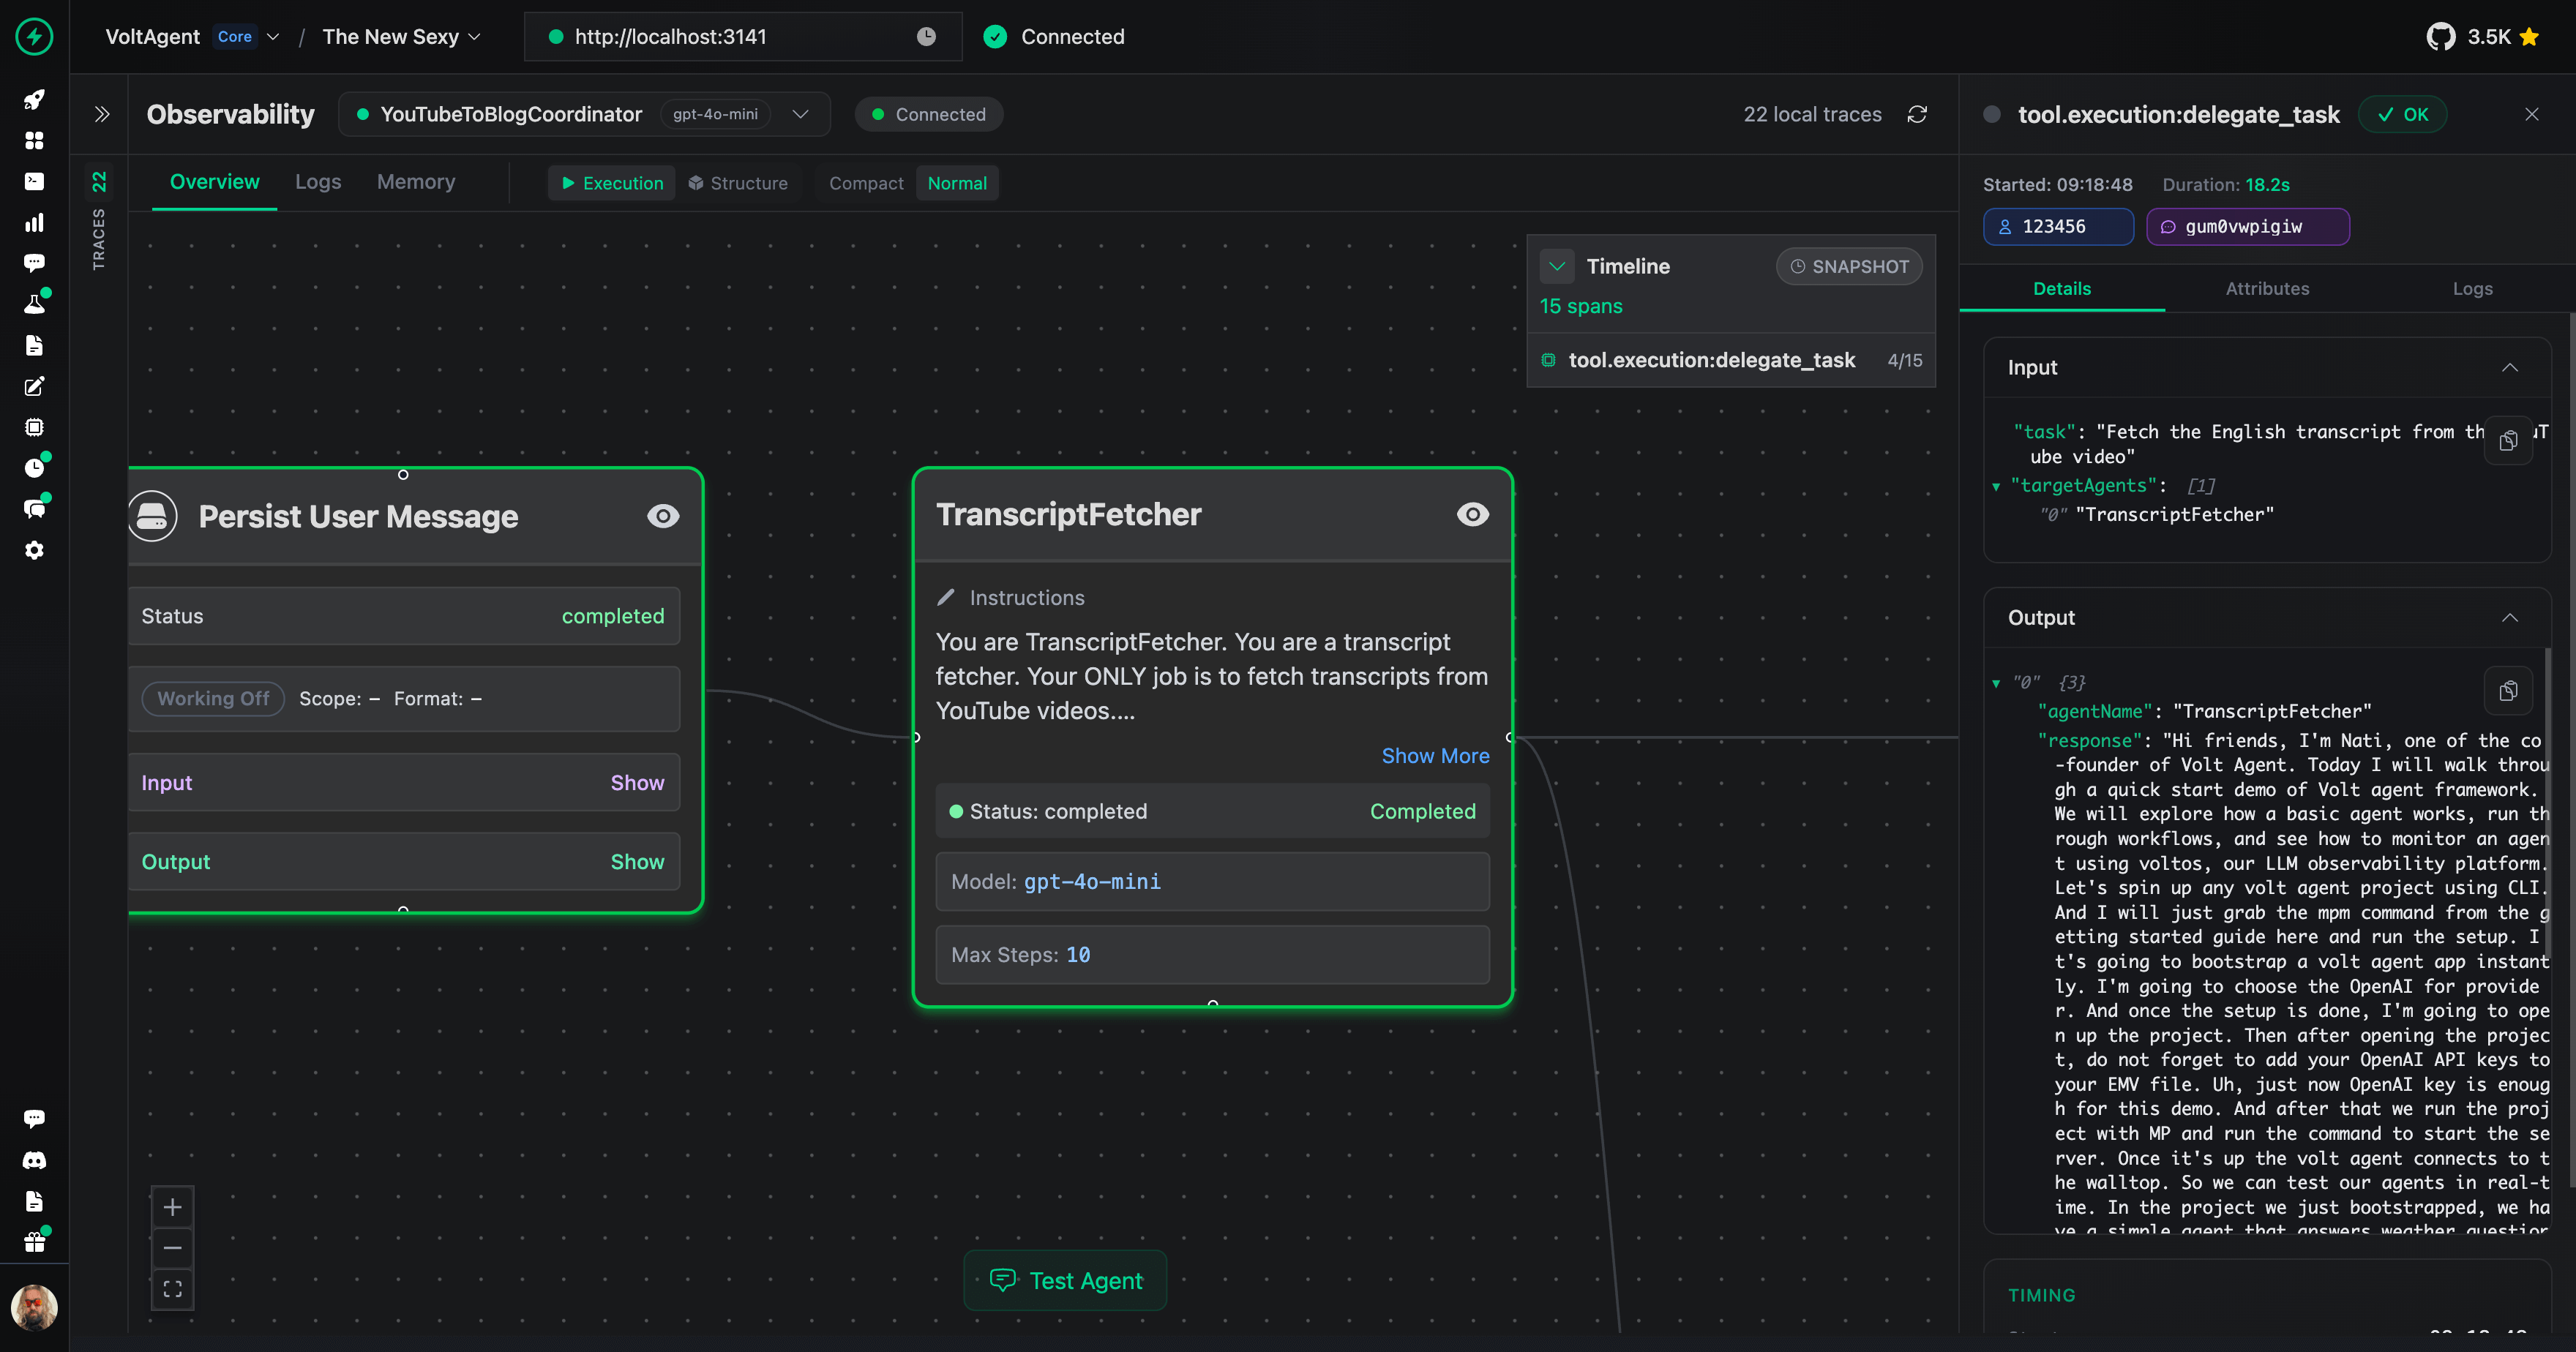Click the Test Agent button
This screenshot has width=2576, height=1352.
click(1065, 1280)
